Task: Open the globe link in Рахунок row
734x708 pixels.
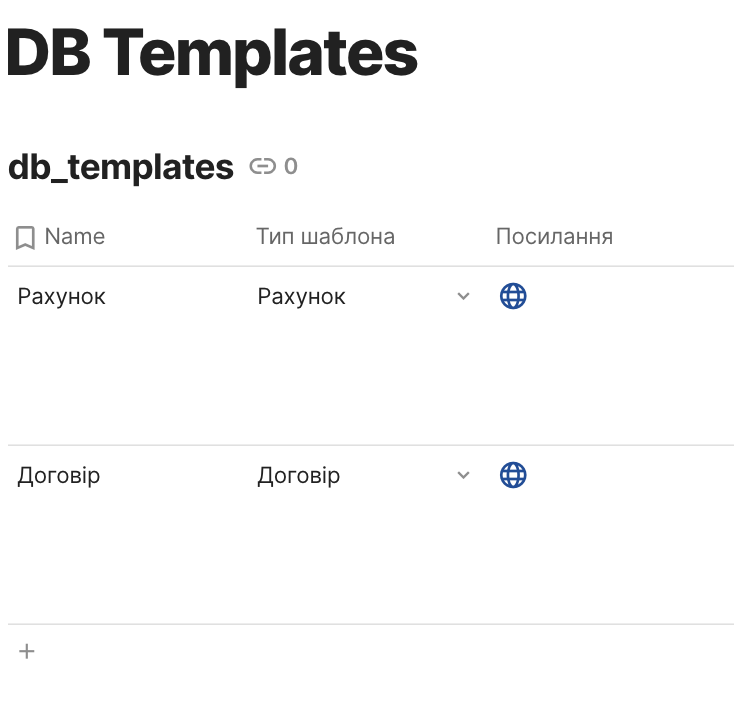Action: [512, 296]
